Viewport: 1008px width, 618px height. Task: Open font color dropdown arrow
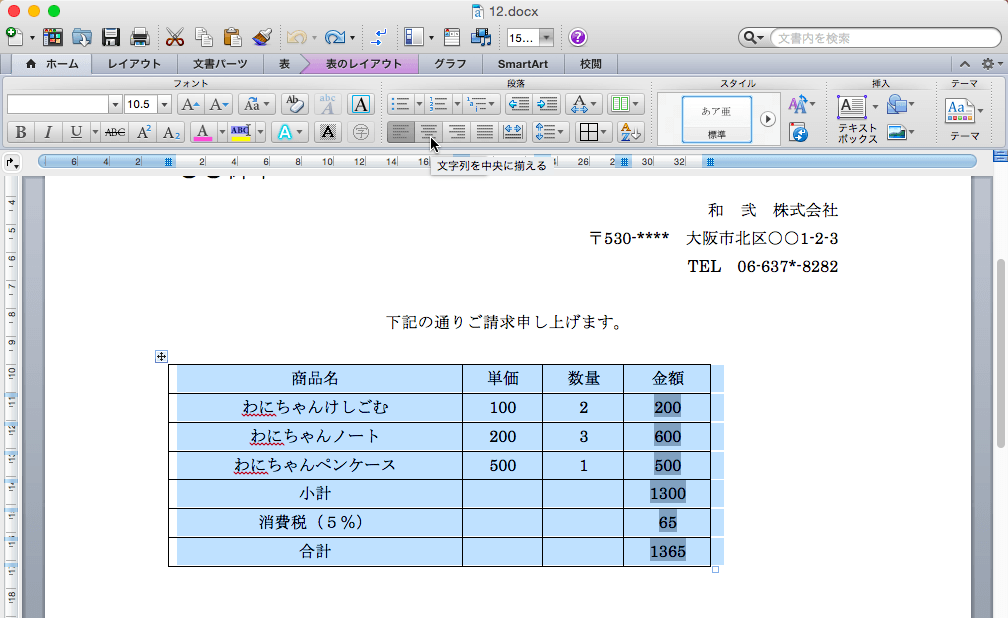tap(222, 132)
